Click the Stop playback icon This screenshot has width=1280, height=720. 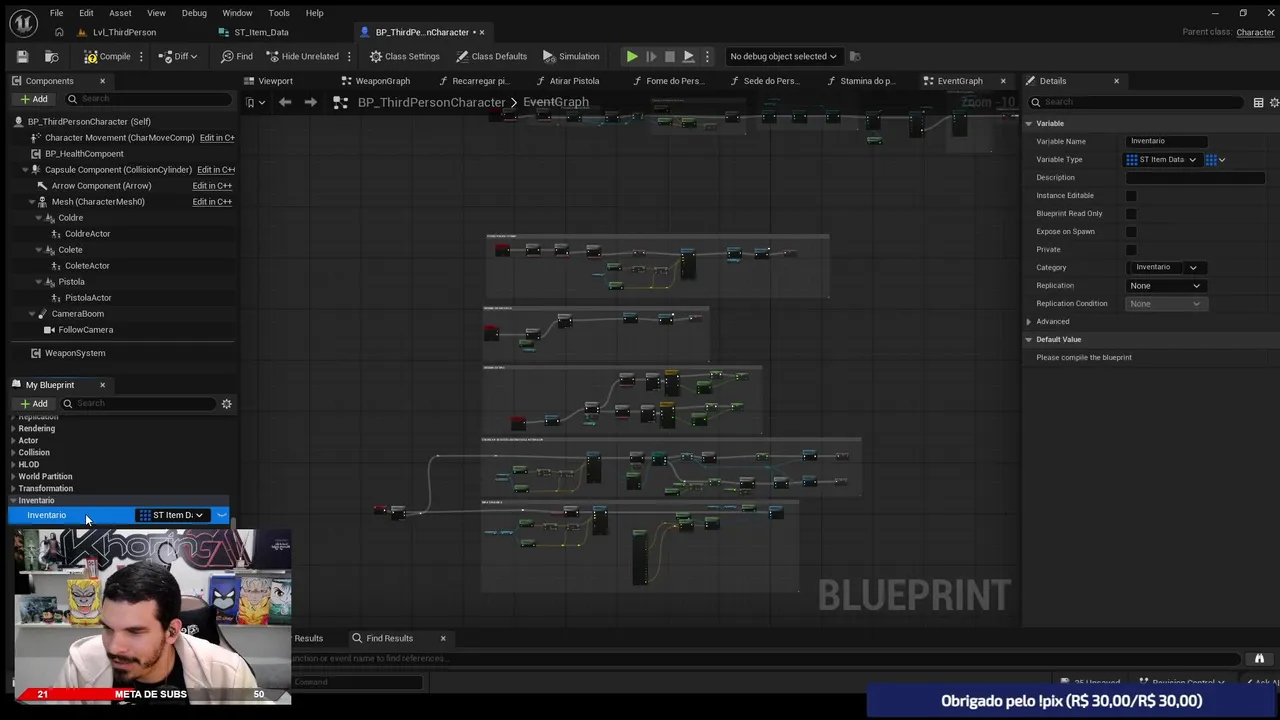[x=670, y=56]
